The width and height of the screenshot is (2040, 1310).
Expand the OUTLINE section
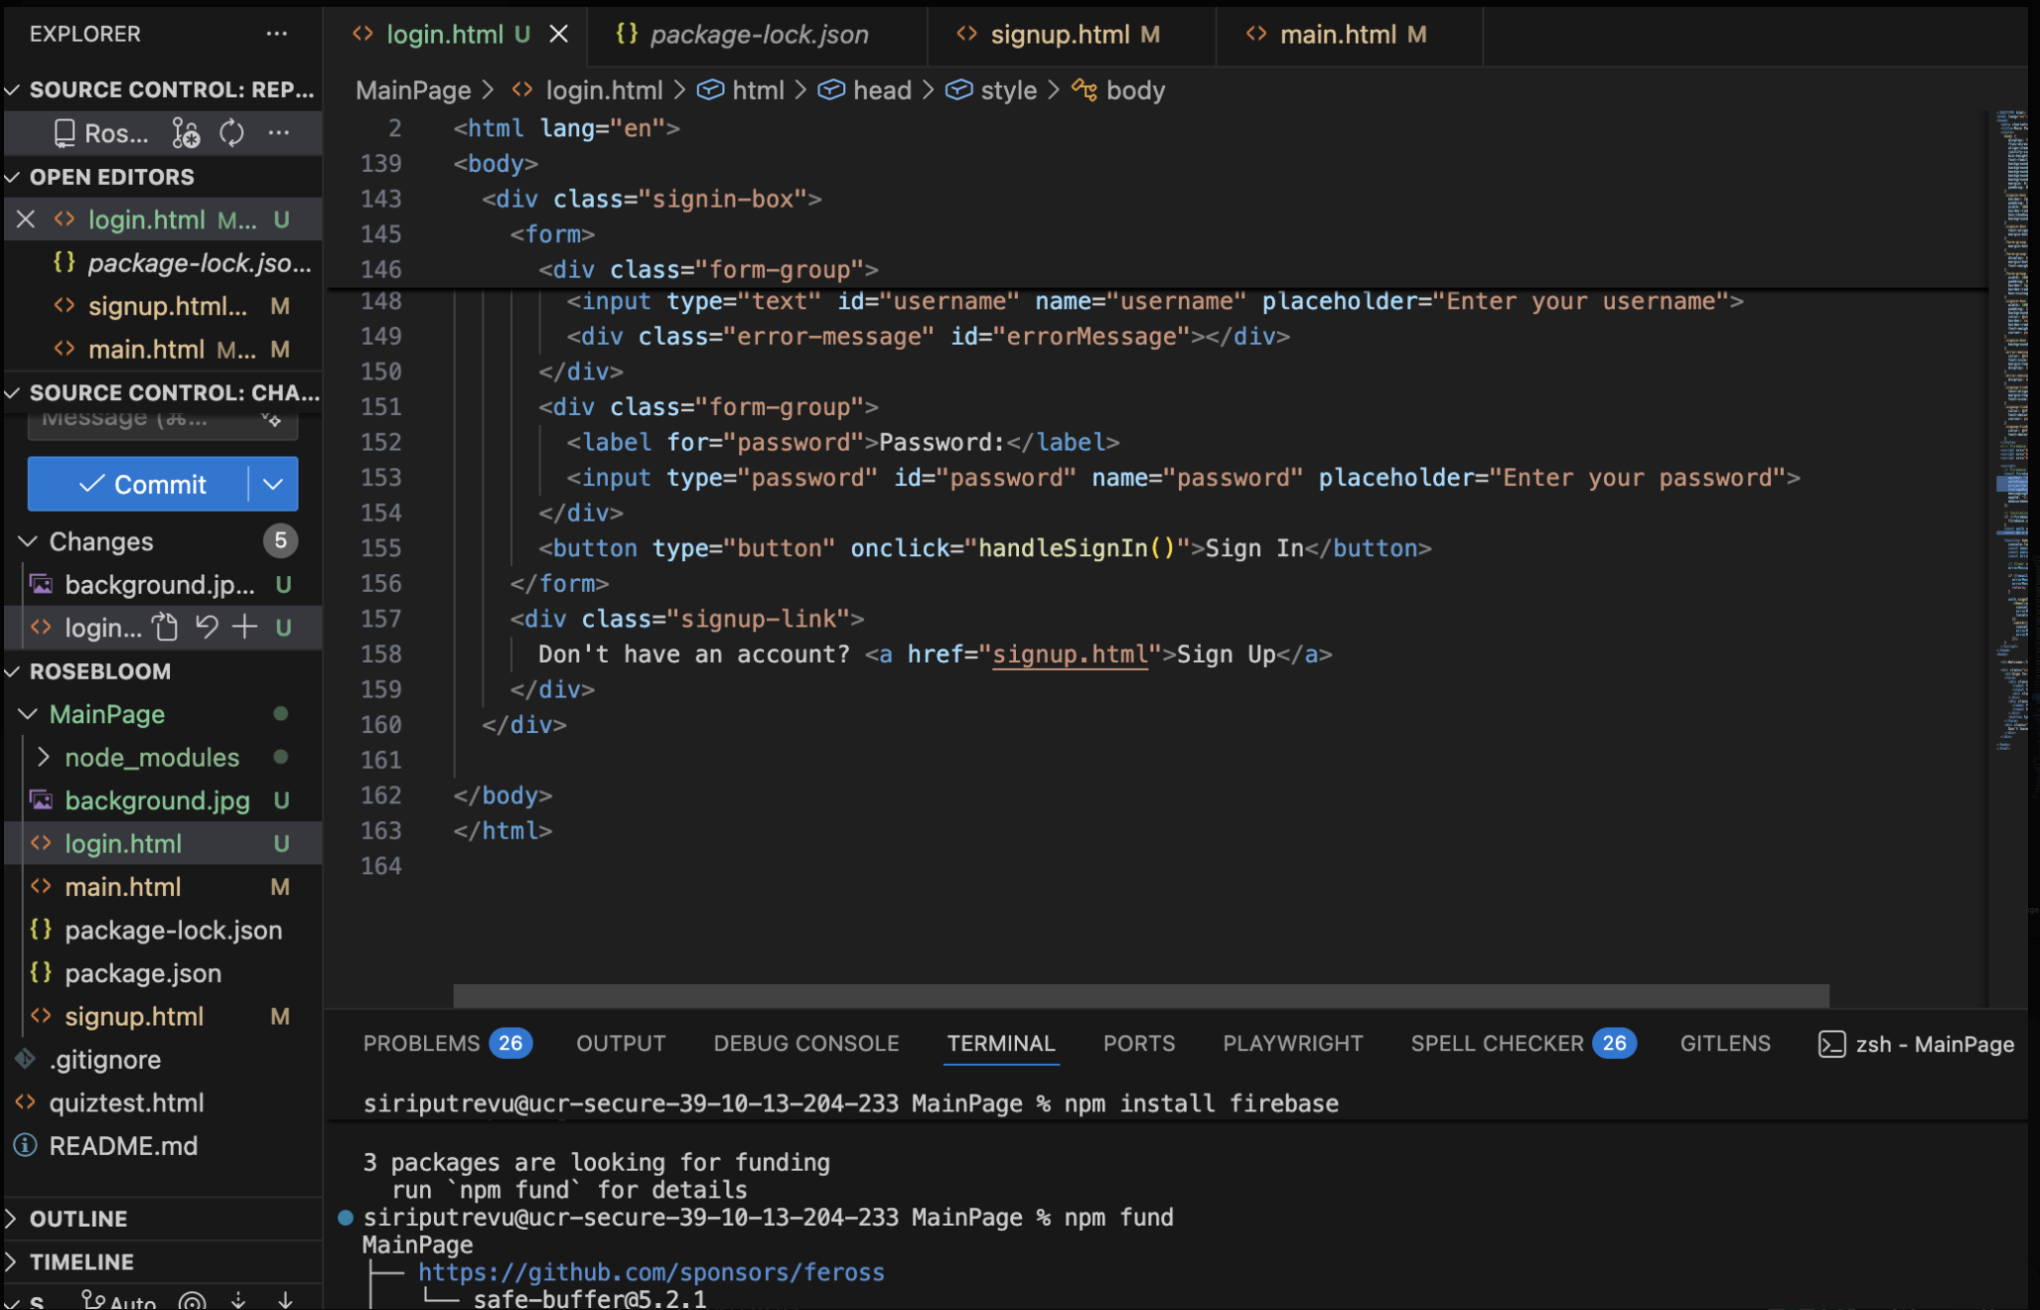point(12,1218)
